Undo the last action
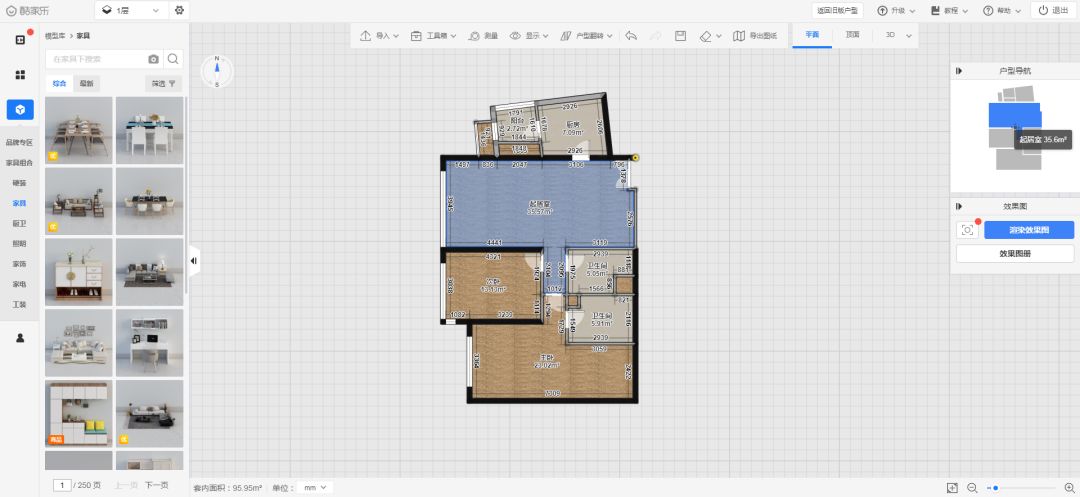The width and height of the screenshot is (1080, 497). 631,36
